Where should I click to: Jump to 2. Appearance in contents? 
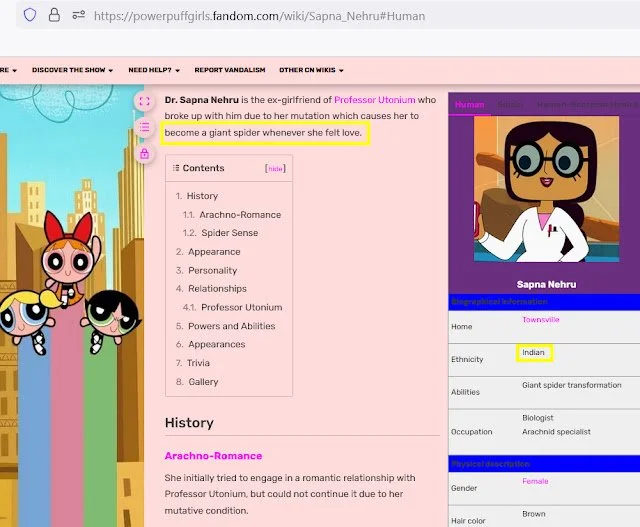(x=208, y=252)
